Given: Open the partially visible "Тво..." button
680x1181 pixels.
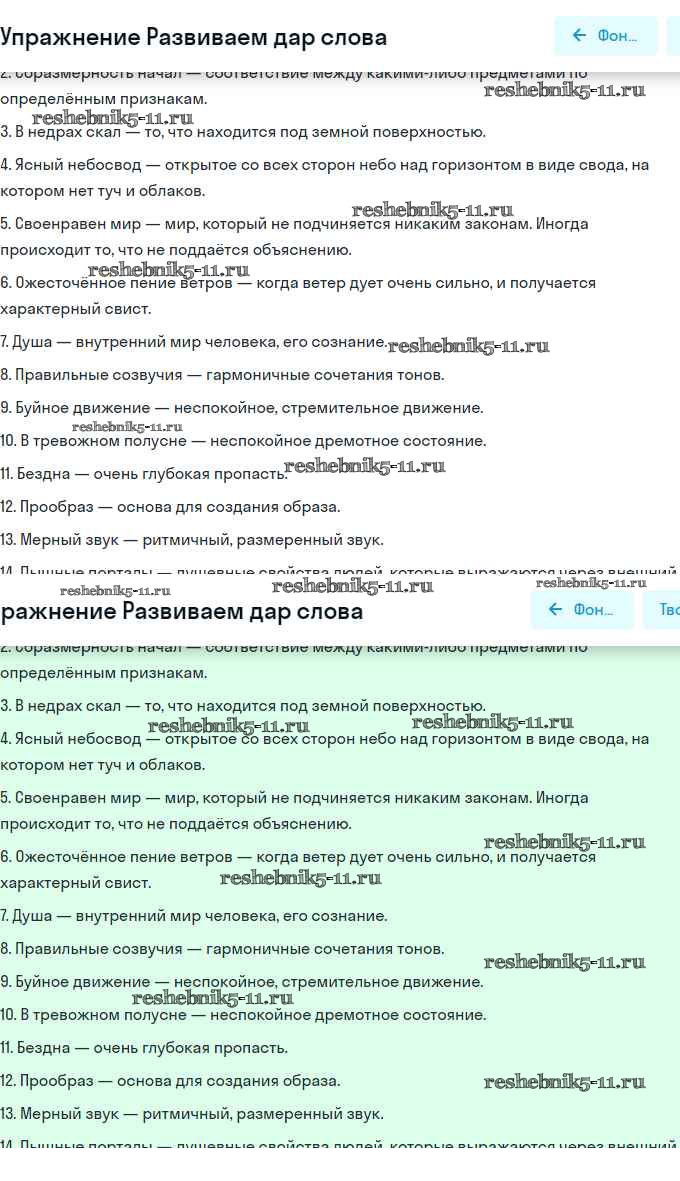Looking at the screenshot, I should 662,609.
